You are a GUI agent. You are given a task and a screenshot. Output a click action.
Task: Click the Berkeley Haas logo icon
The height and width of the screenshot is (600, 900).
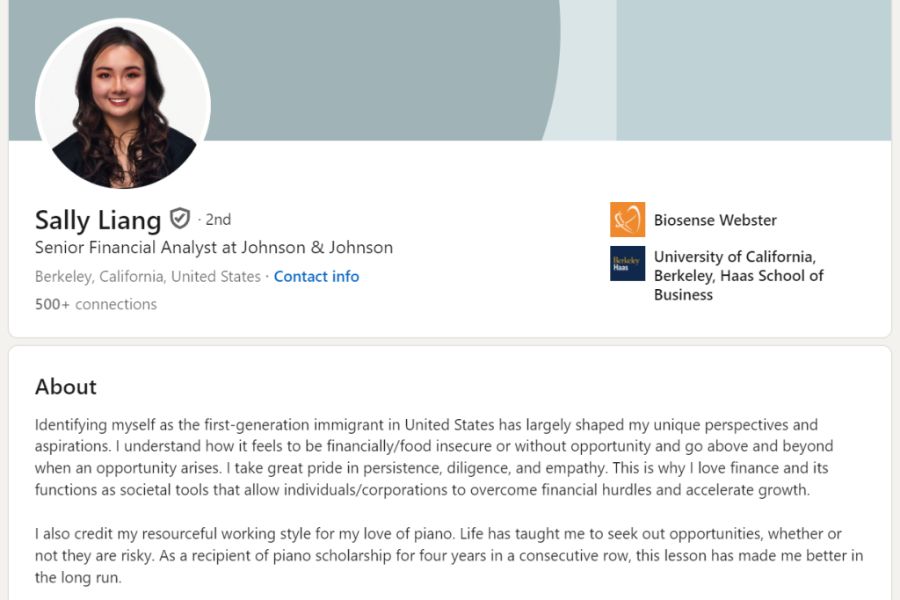[627, 264]
